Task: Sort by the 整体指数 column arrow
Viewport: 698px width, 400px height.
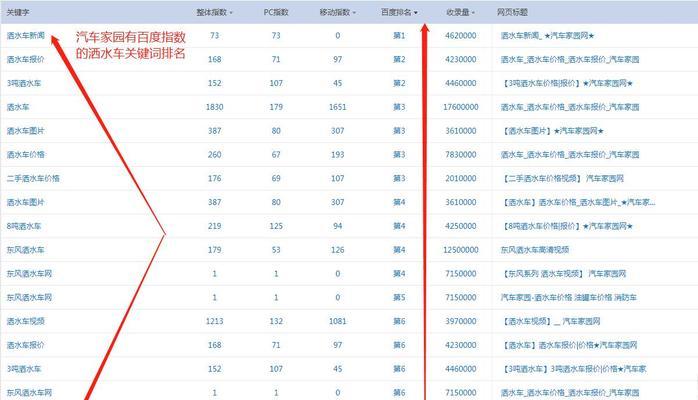Action: tap(231, 13)
